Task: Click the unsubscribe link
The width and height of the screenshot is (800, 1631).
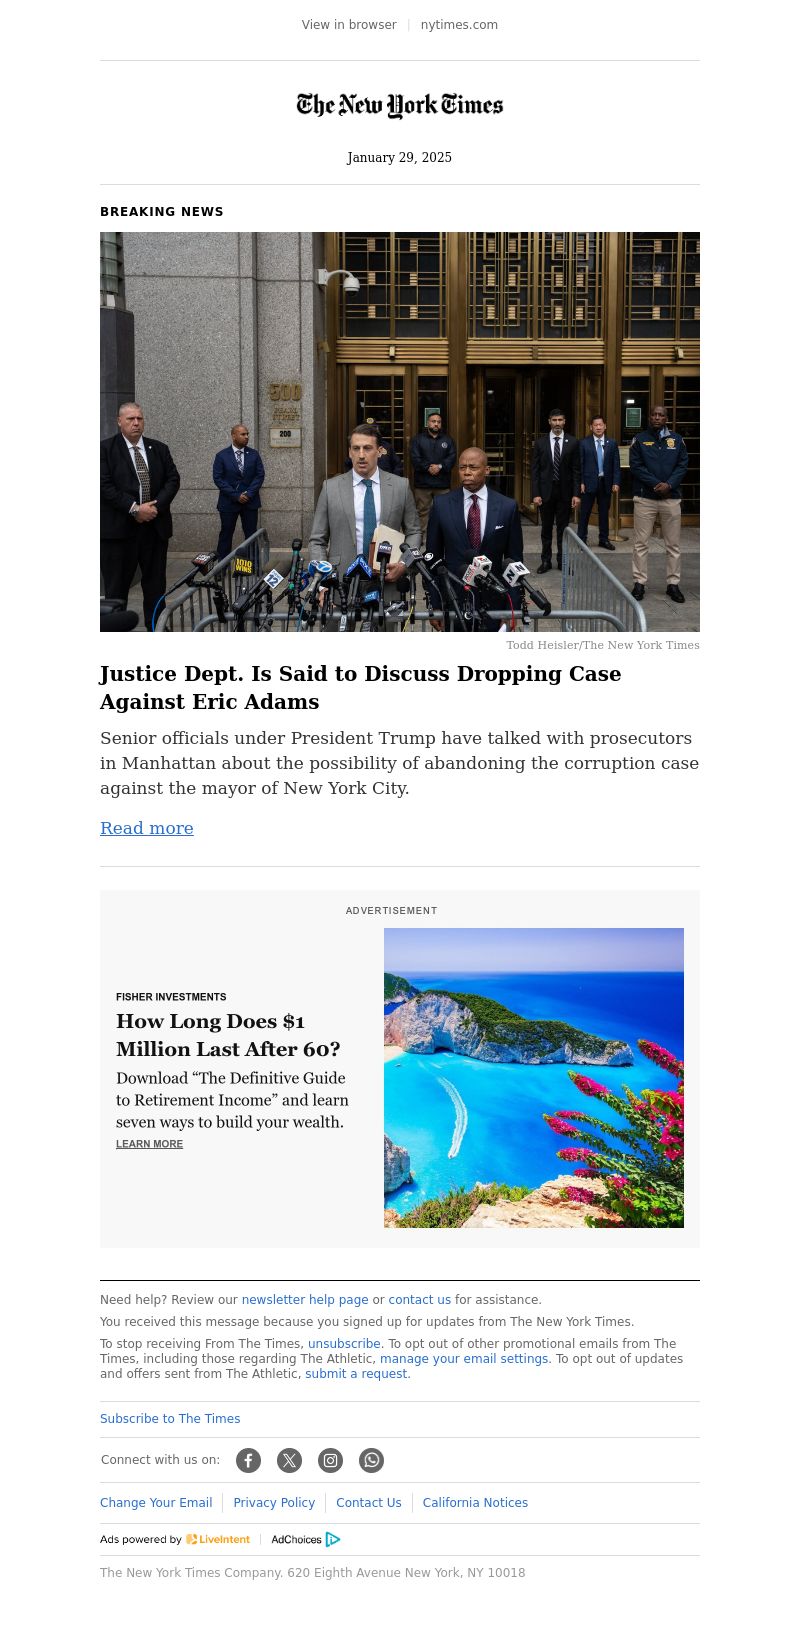Action: (x=344, y=1344)
